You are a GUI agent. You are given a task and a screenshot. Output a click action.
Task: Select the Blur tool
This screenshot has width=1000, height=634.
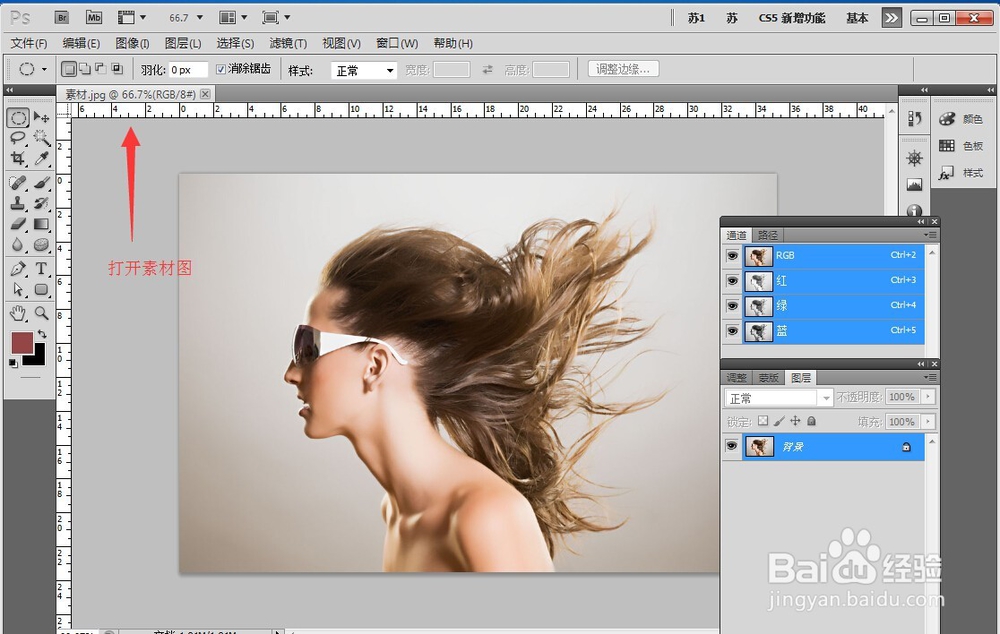pos(18,244)
